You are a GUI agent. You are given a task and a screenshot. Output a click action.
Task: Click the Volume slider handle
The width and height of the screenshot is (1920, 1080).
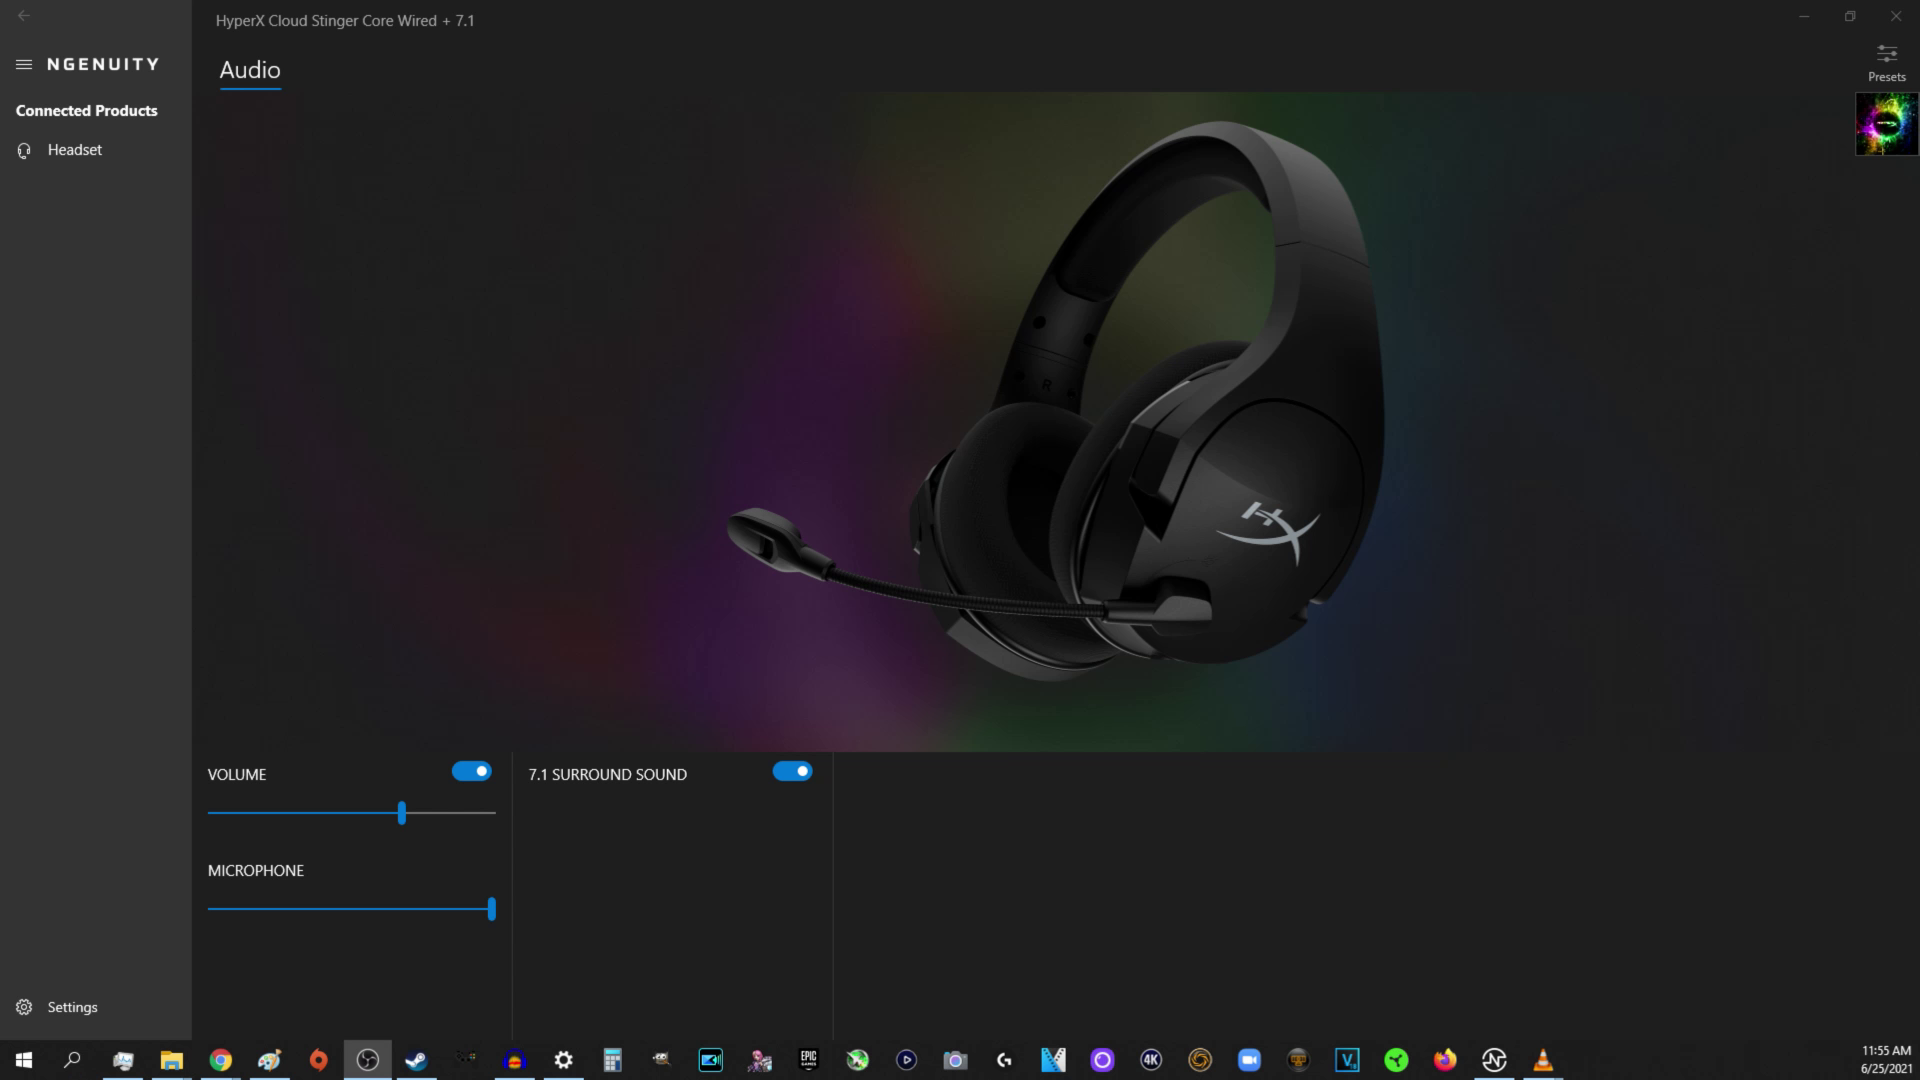click(402, 812)
